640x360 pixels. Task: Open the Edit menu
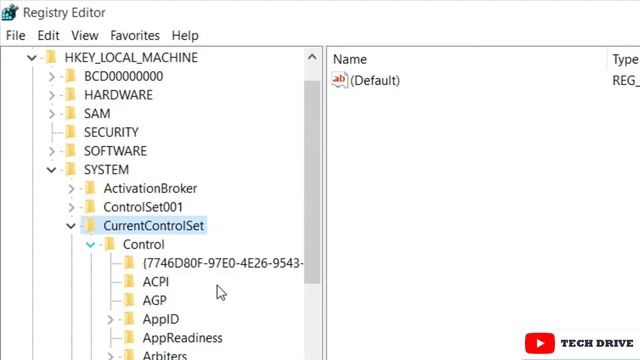point(48,36)
